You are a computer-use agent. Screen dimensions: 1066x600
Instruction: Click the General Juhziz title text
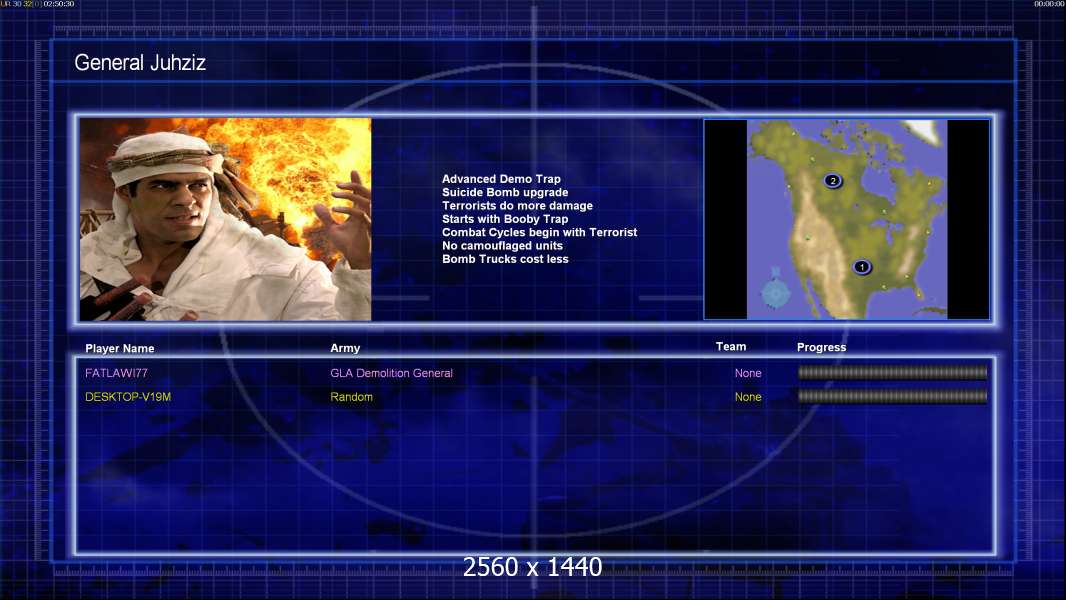click(x=140, y=63)
